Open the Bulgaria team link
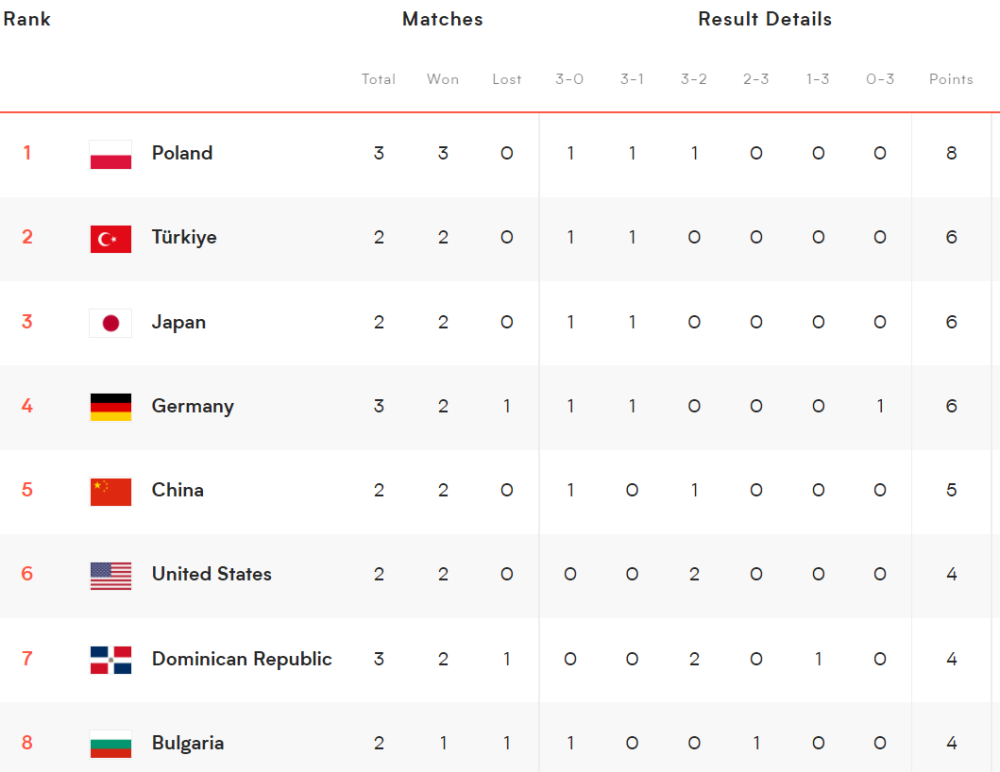The height and width of the screenshot is (772, 1000). coord(188,743)
